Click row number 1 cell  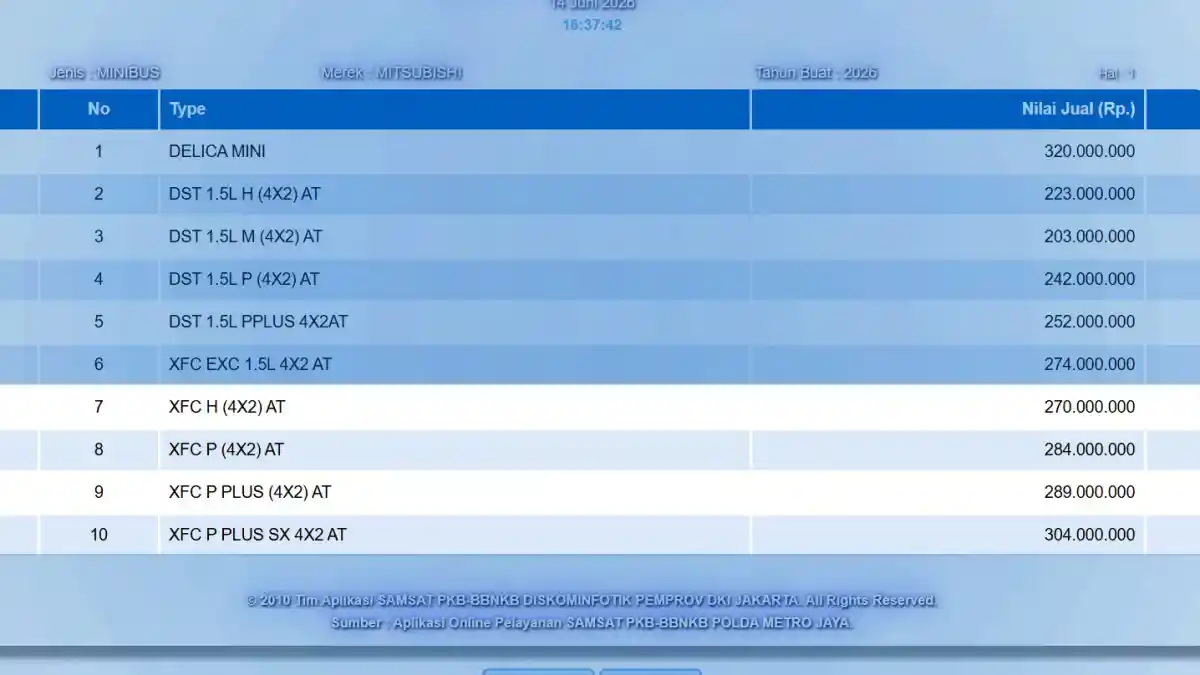click(99, 152)
